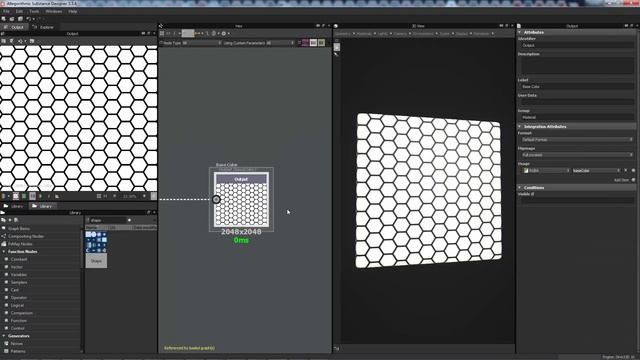This screenshot has height=360, width=640.
Task: Click the undo icon in main toolbar
Action: [x=29, y=19]
